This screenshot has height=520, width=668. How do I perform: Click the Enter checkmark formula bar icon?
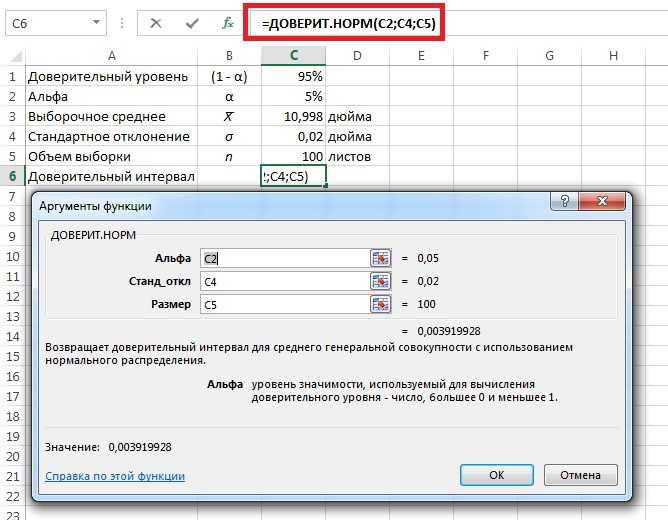(192, 23)
